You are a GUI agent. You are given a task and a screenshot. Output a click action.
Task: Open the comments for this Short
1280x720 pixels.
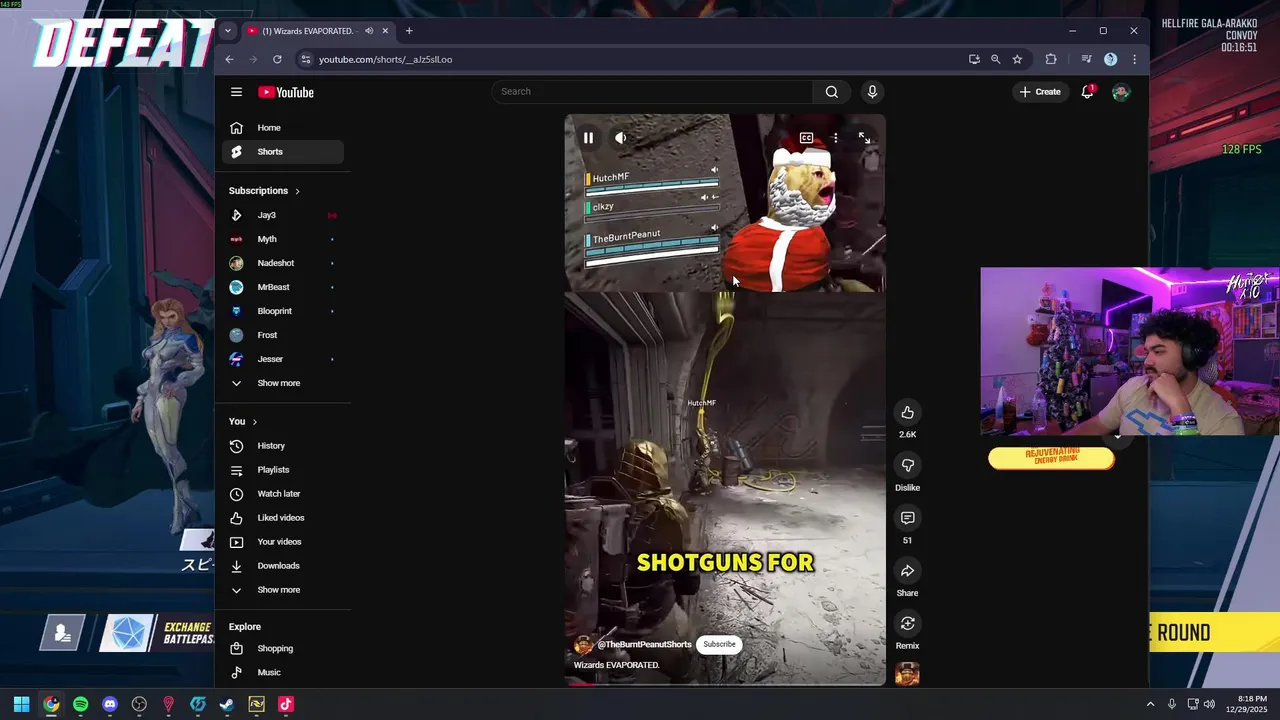point(907,518)
